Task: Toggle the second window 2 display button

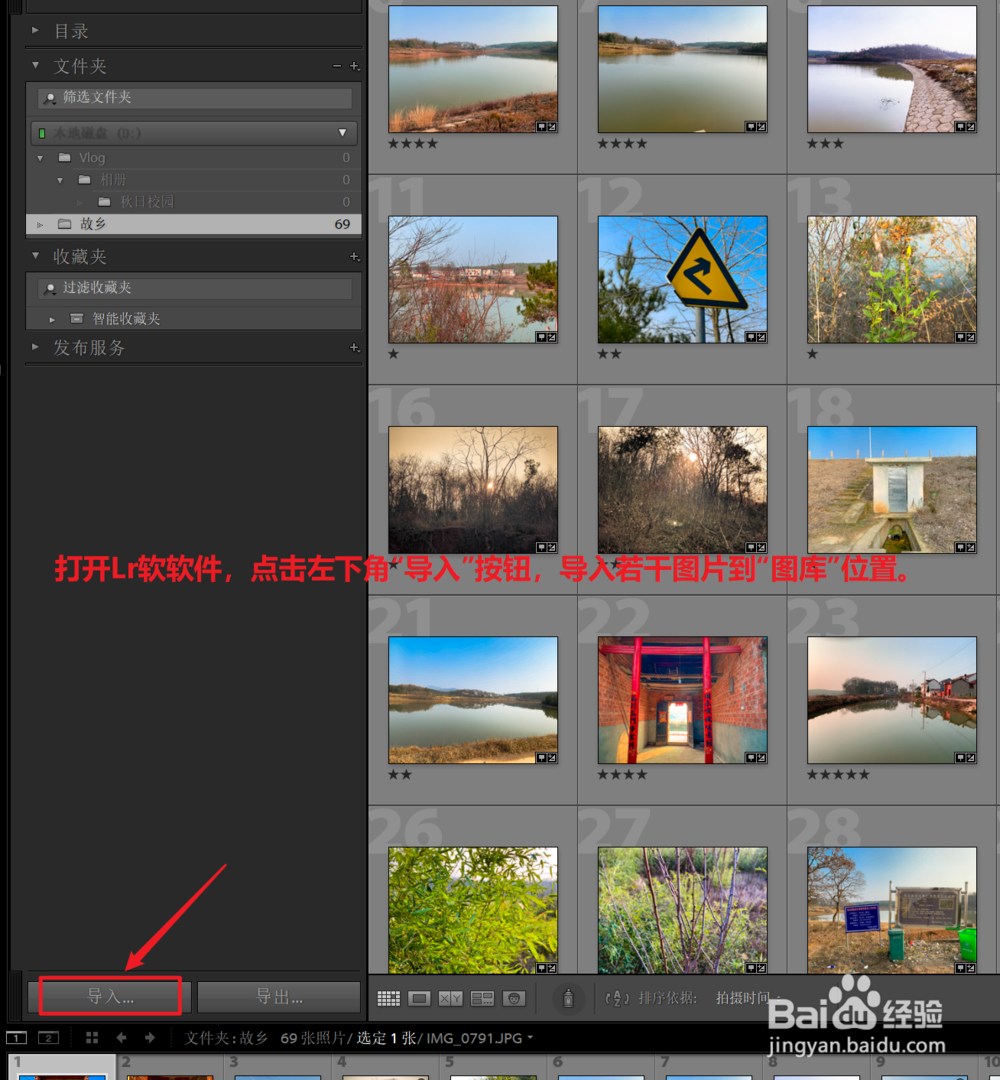Action: 48,1038
